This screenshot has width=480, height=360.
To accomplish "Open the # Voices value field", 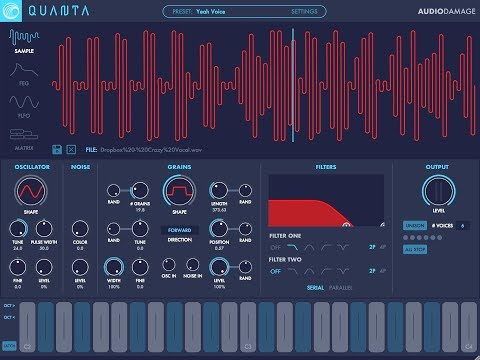I will (x=463, y=226).
